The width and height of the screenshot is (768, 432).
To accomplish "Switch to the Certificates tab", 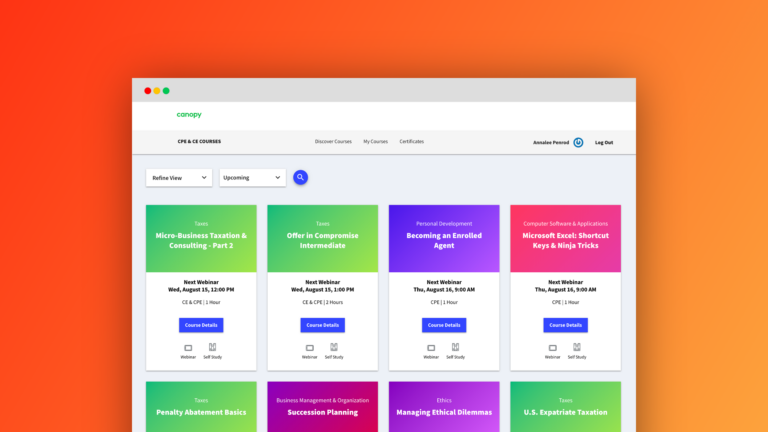I will pos(412,142).
